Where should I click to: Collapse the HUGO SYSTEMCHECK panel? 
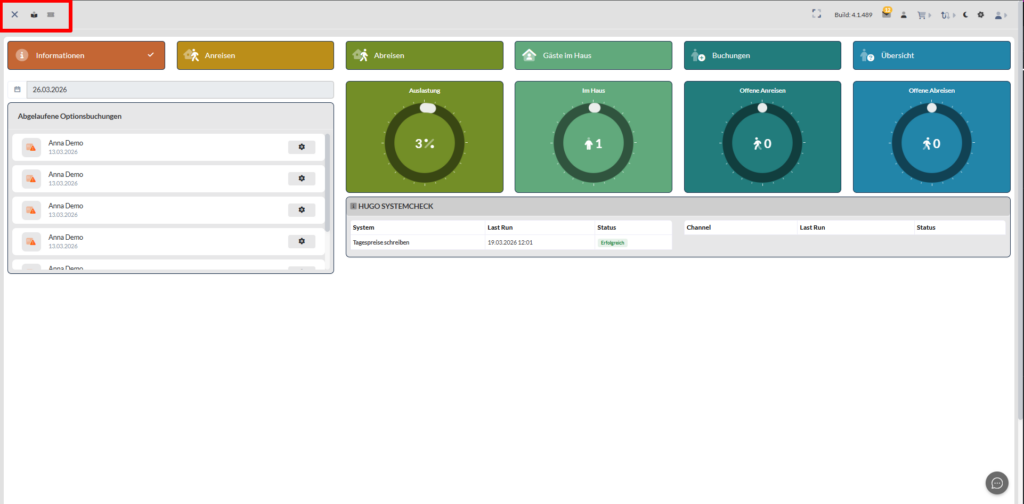coord(353,206)
